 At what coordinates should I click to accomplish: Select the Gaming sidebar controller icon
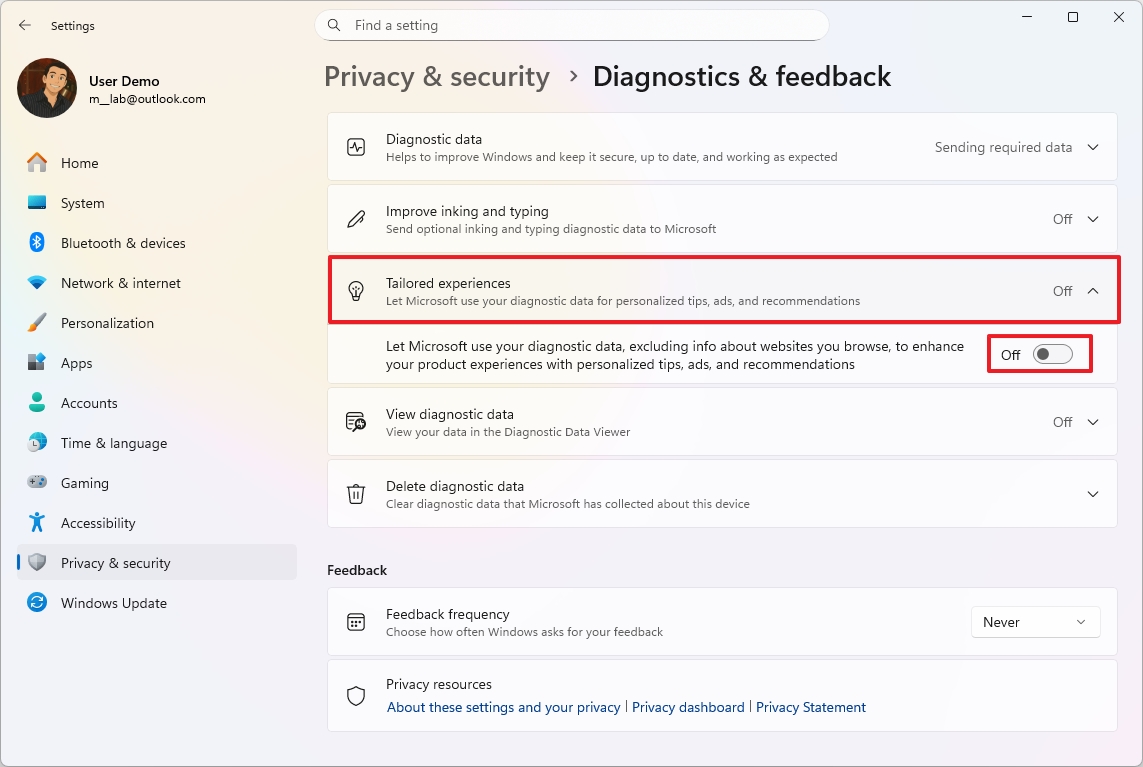(36, 482)
